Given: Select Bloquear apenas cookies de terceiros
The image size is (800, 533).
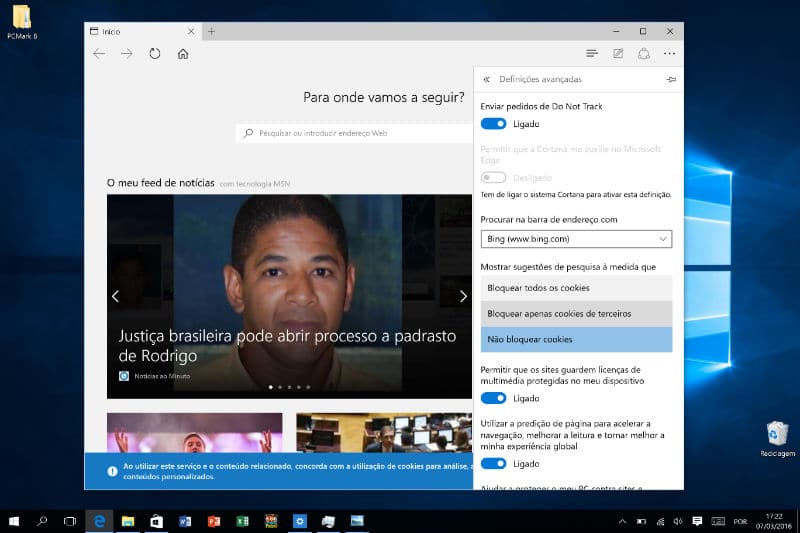Looking at the screenshot, I should click(x=576, y=314).
